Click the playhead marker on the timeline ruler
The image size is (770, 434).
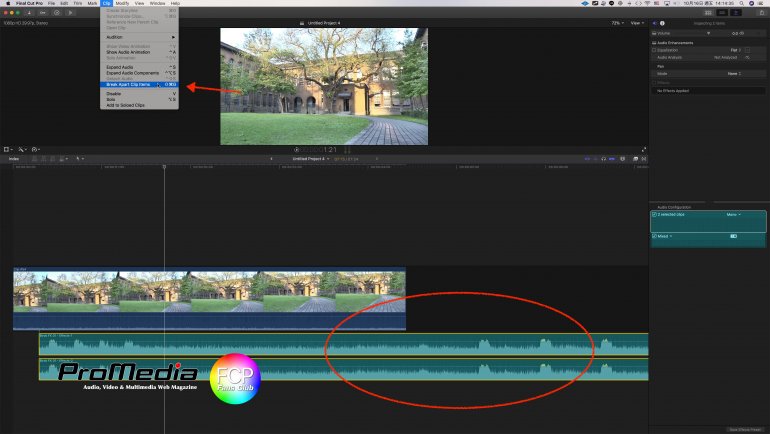click(x=165, y=167)
